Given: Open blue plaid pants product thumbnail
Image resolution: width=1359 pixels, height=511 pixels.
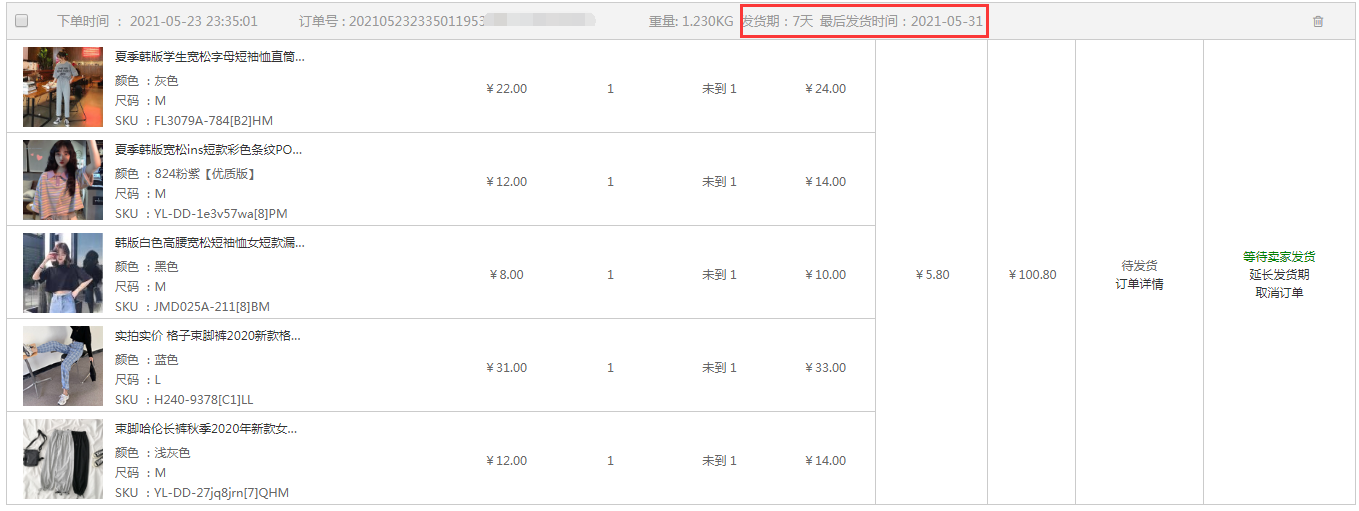Looking at the screenshot, I should click(63, 366).
